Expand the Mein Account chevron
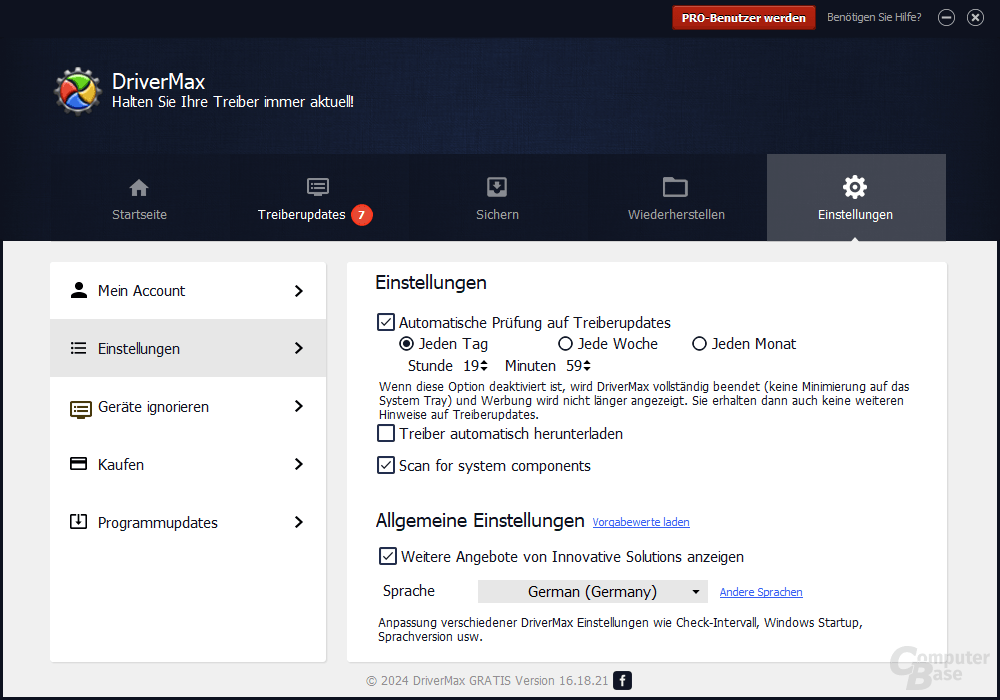 [x=298, y=291]
